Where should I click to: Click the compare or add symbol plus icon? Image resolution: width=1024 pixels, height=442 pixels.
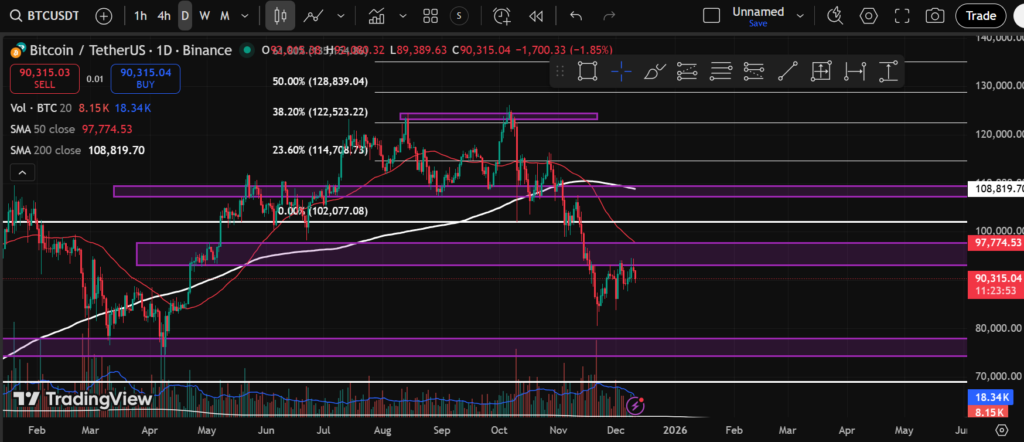click(104, 16)
